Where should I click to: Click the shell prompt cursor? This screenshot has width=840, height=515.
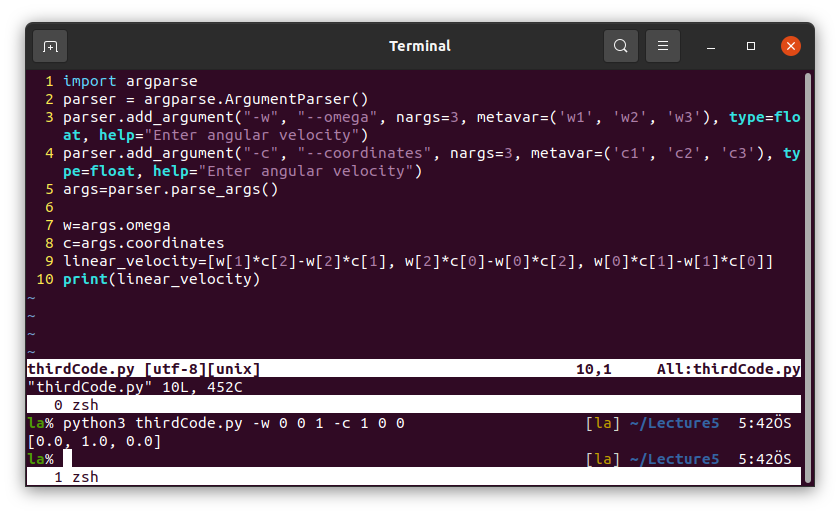(68, 459)
